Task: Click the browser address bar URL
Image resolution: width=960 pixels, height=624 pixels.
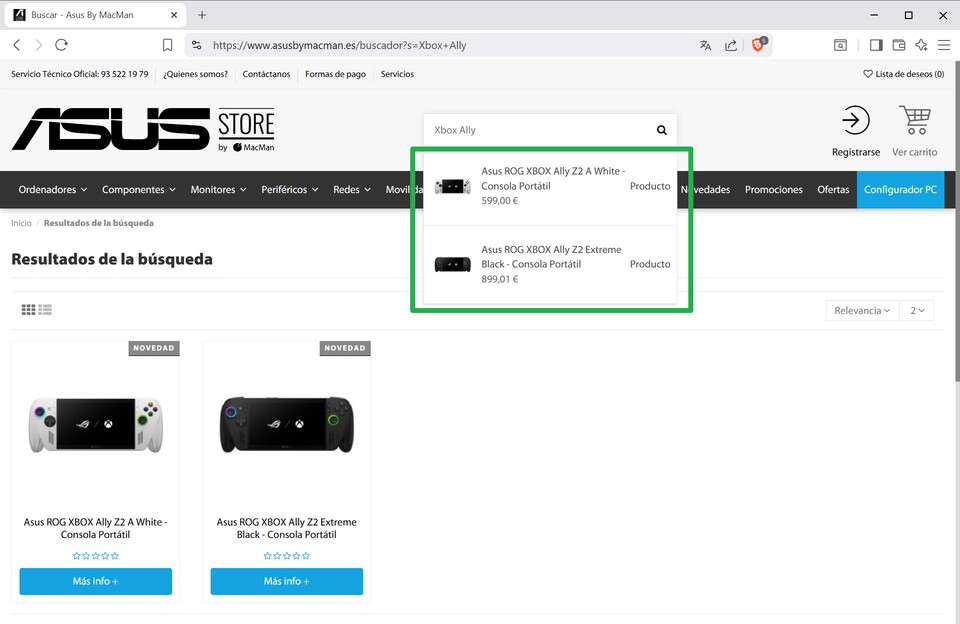Action: tap(339, 45)
